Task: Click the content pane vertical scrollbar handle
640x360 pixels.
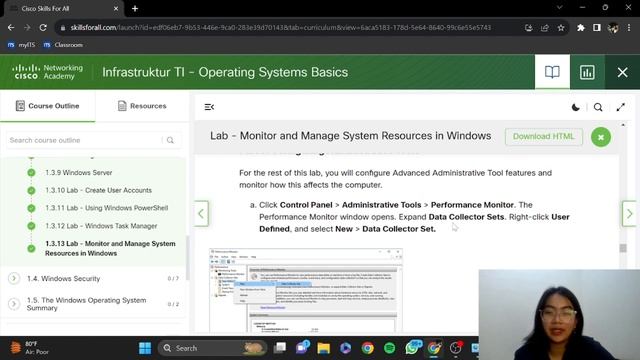Action: tap(623, 248)
